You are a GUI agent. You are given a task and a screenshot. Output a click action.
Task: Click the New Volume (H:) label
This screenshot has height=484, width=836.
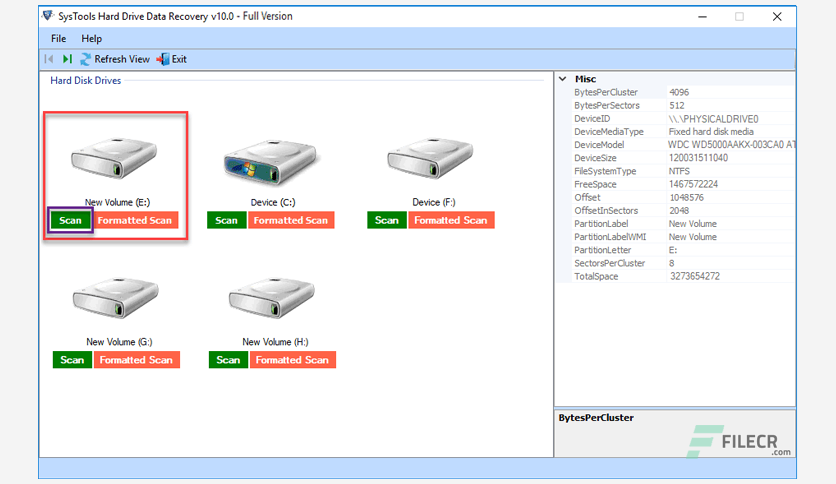(x=276, y=342)
